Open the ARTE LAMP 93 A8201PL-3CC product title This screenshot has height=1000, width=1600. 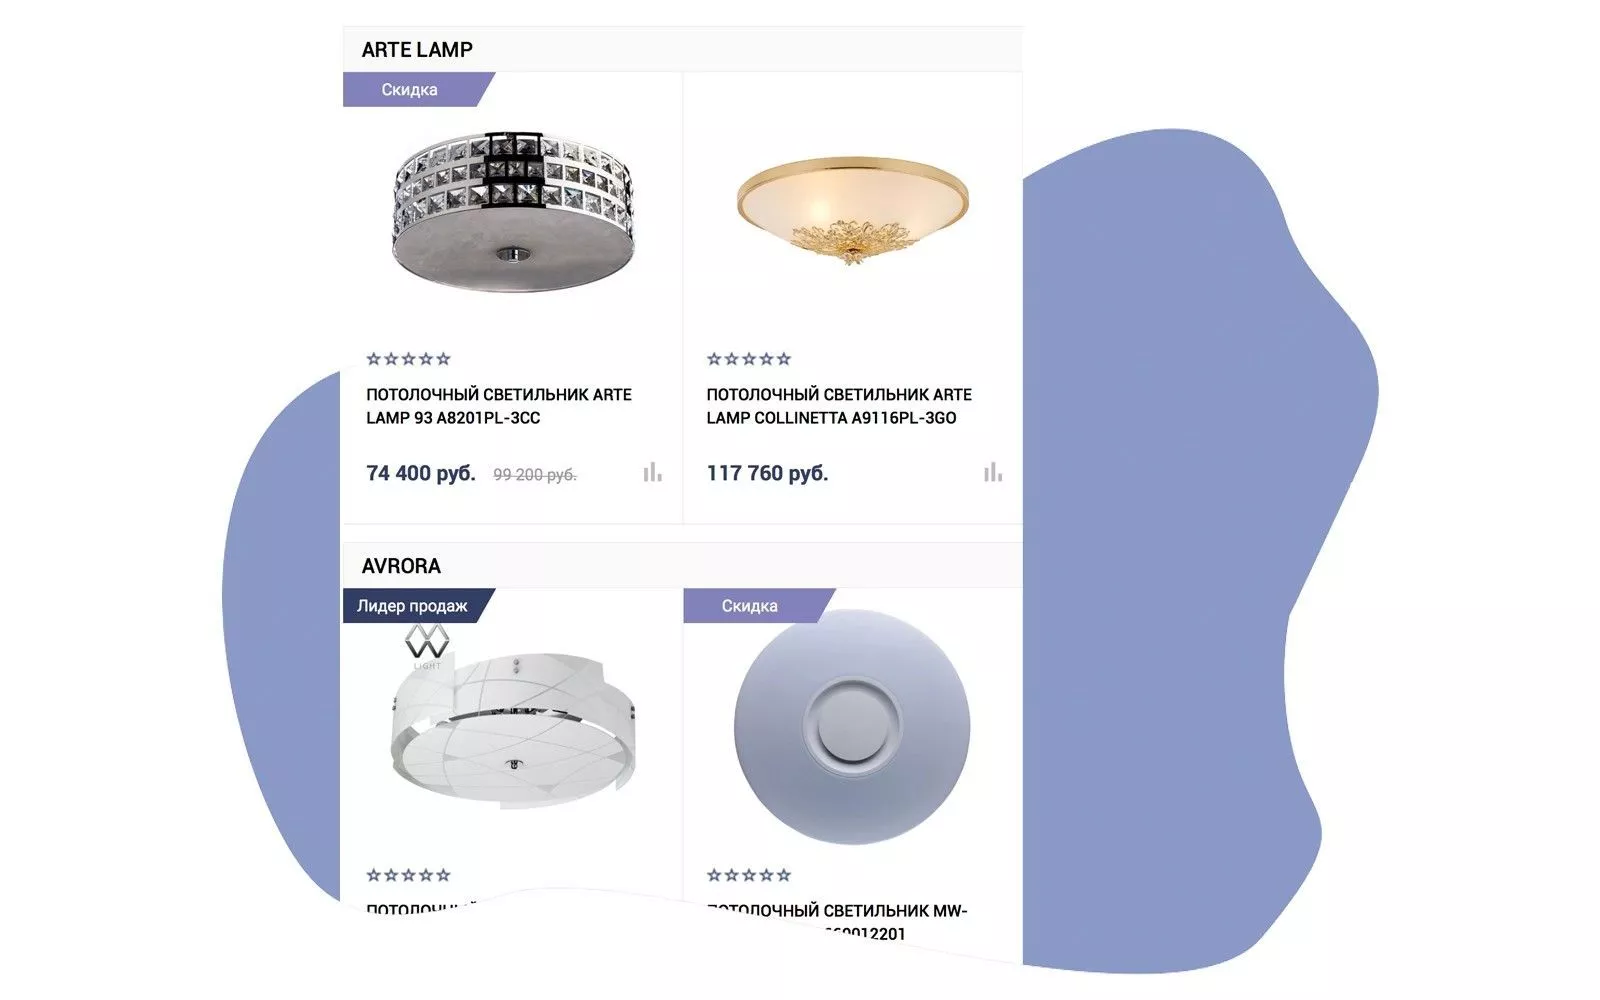499,406
